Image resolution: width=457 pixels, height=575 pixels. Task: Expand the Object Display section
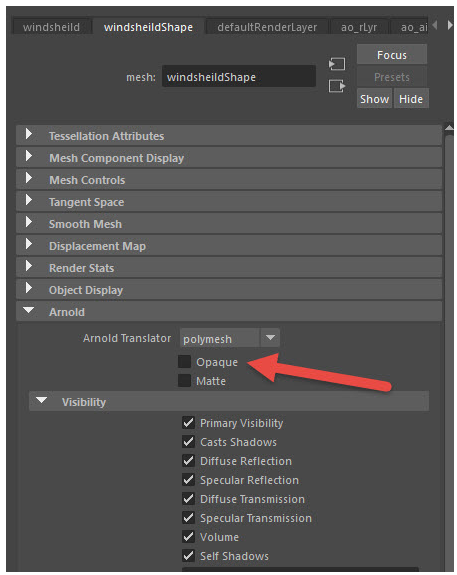click(229, 290)
